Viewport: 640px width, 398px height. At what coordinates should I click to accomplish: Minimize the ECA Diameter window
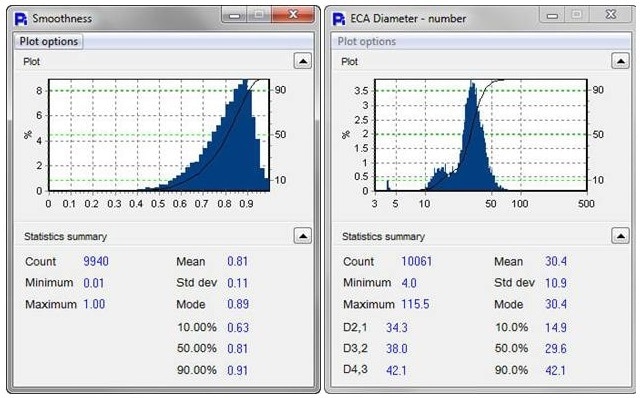click(x=552, y=15)
